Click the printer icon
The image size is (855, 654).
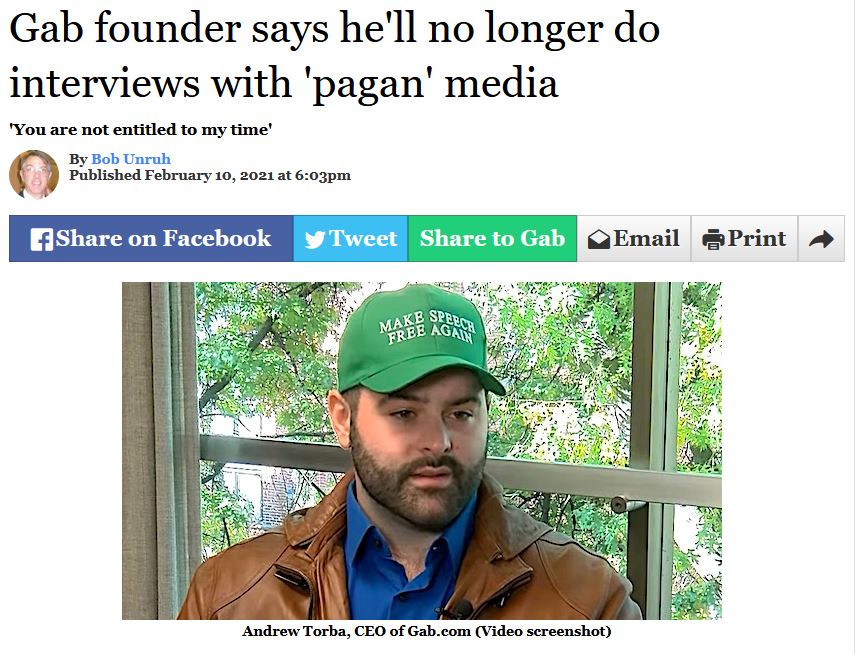[x=713, y=239]
